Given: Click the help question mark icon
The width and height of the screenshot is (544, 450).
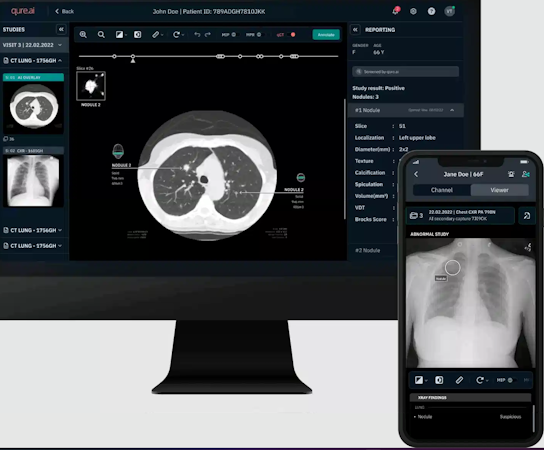Looking at the screenshot, I should pyautogui.click(x=431, y=11).
